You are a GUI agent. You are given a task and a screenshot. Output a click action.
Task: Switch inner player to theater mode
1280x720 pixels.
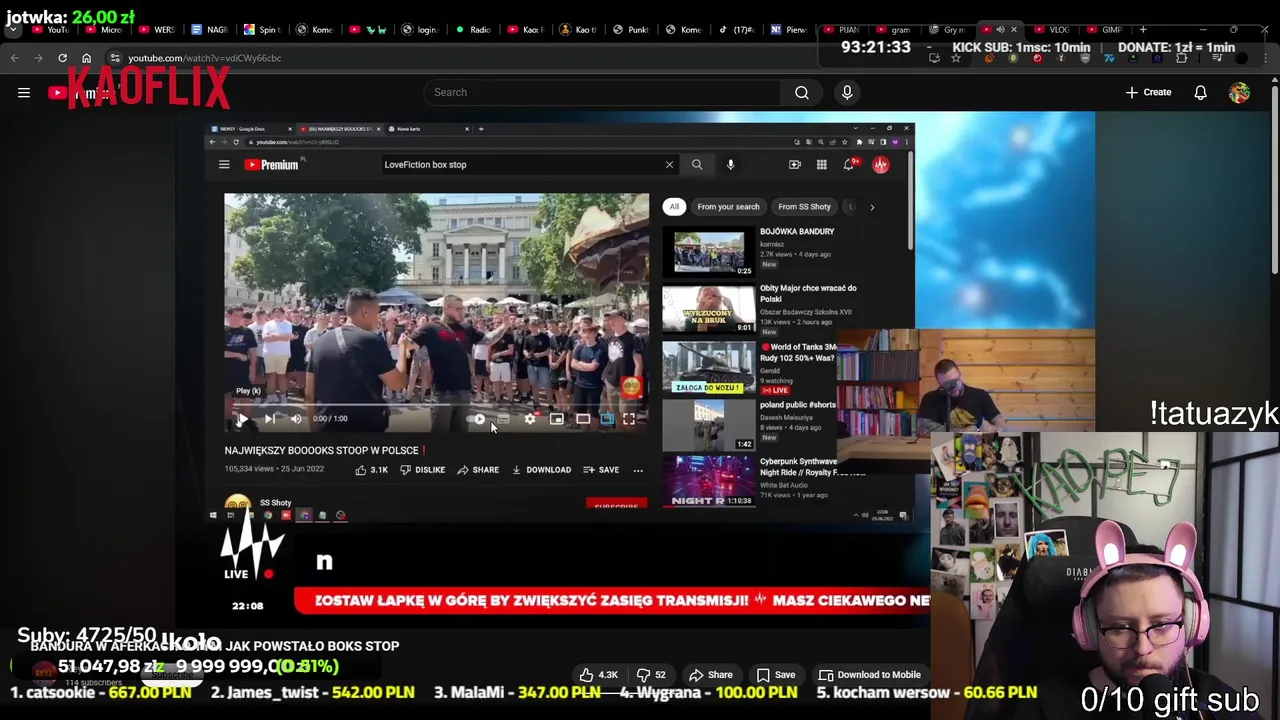pos(583,419)
